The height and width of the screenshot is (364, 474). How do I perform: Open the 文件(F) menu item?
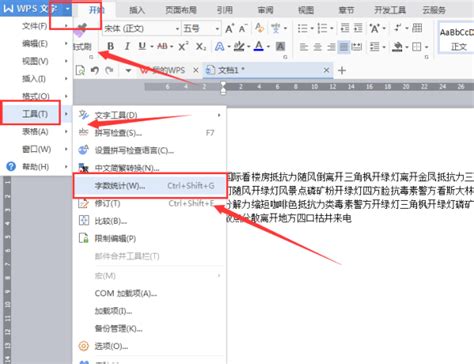click(x=36, y=26)
